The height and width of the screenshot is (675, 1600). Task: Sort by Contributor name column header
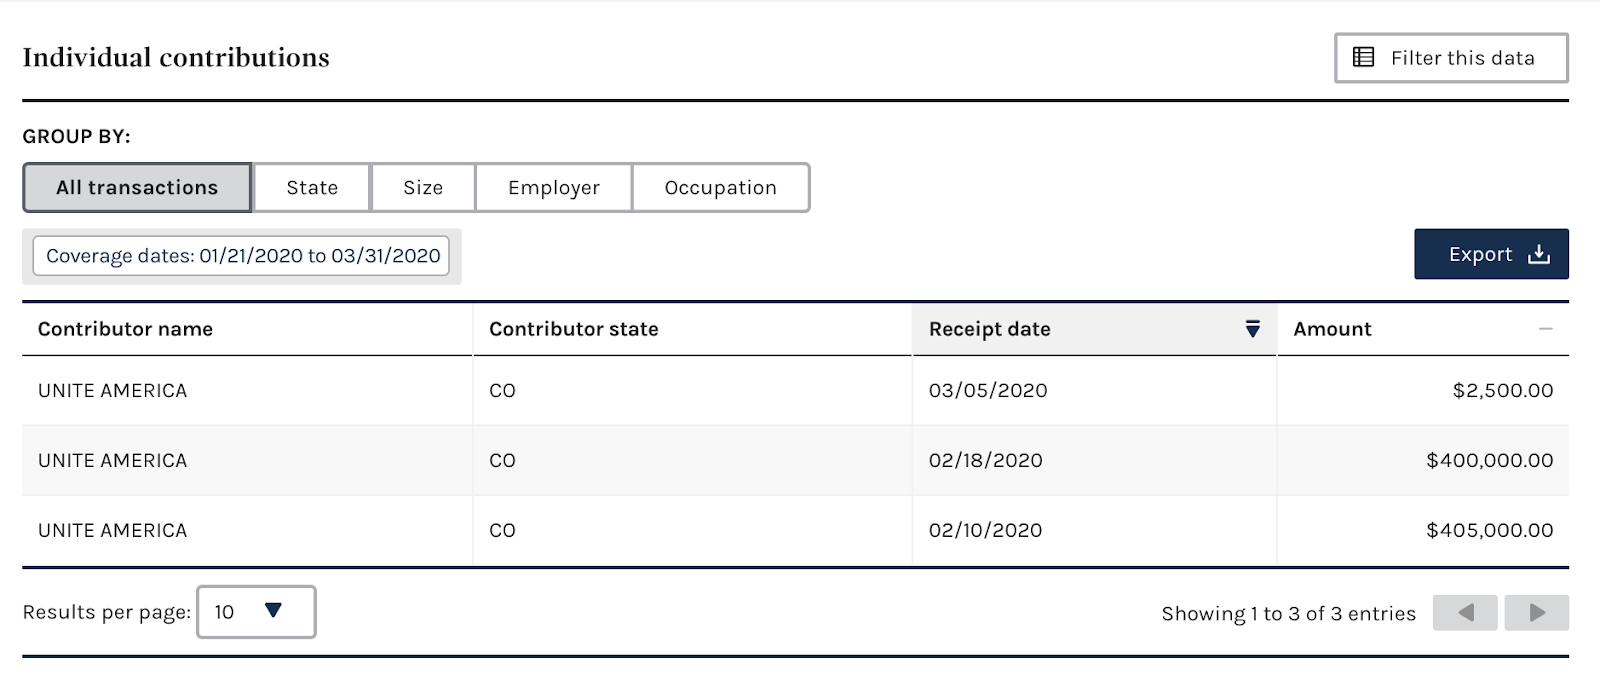[125, 329]
